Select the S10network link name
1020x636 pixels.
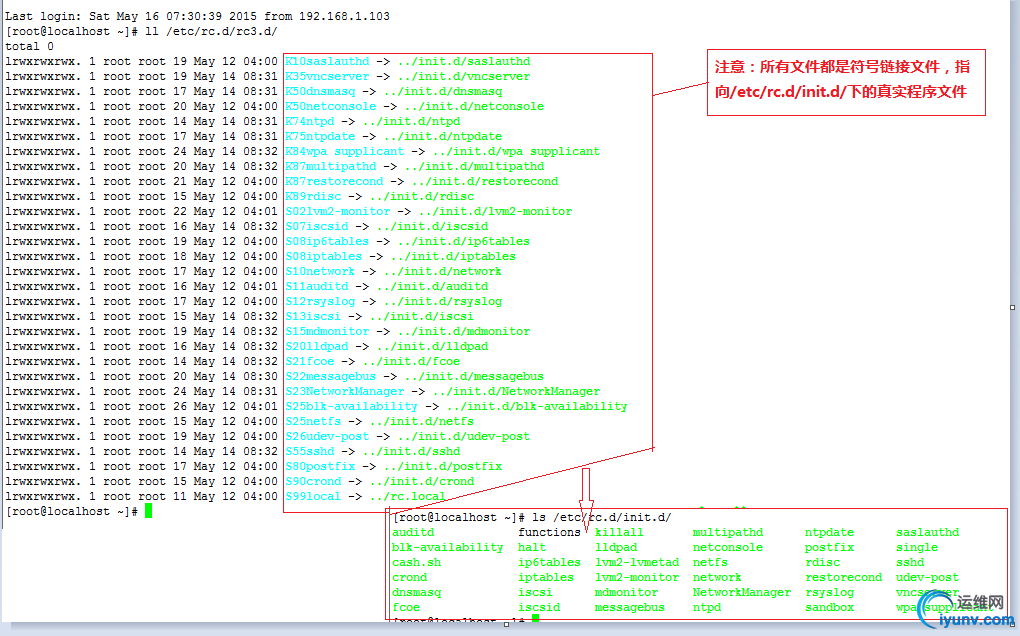pyautogui.click(x=320, y=271)
